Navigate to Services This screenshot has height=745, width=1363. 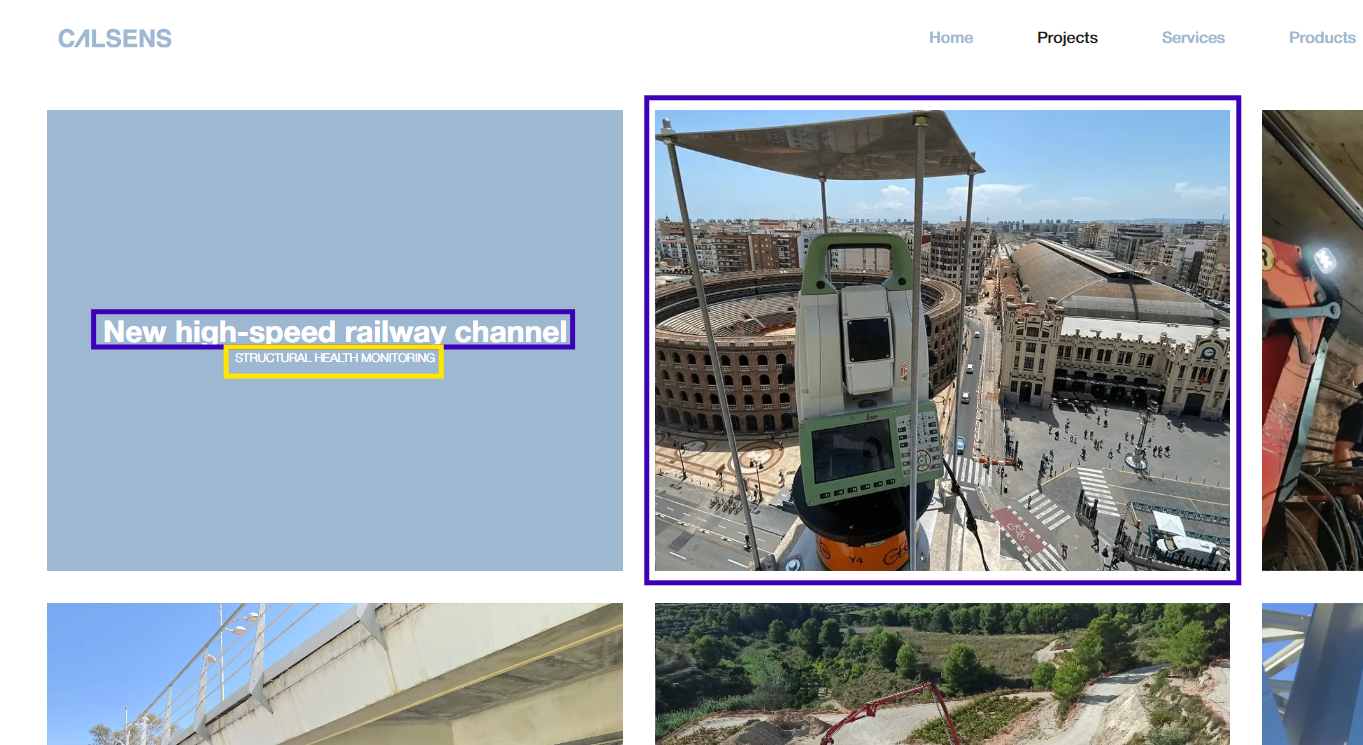(x=1193, y=38)
